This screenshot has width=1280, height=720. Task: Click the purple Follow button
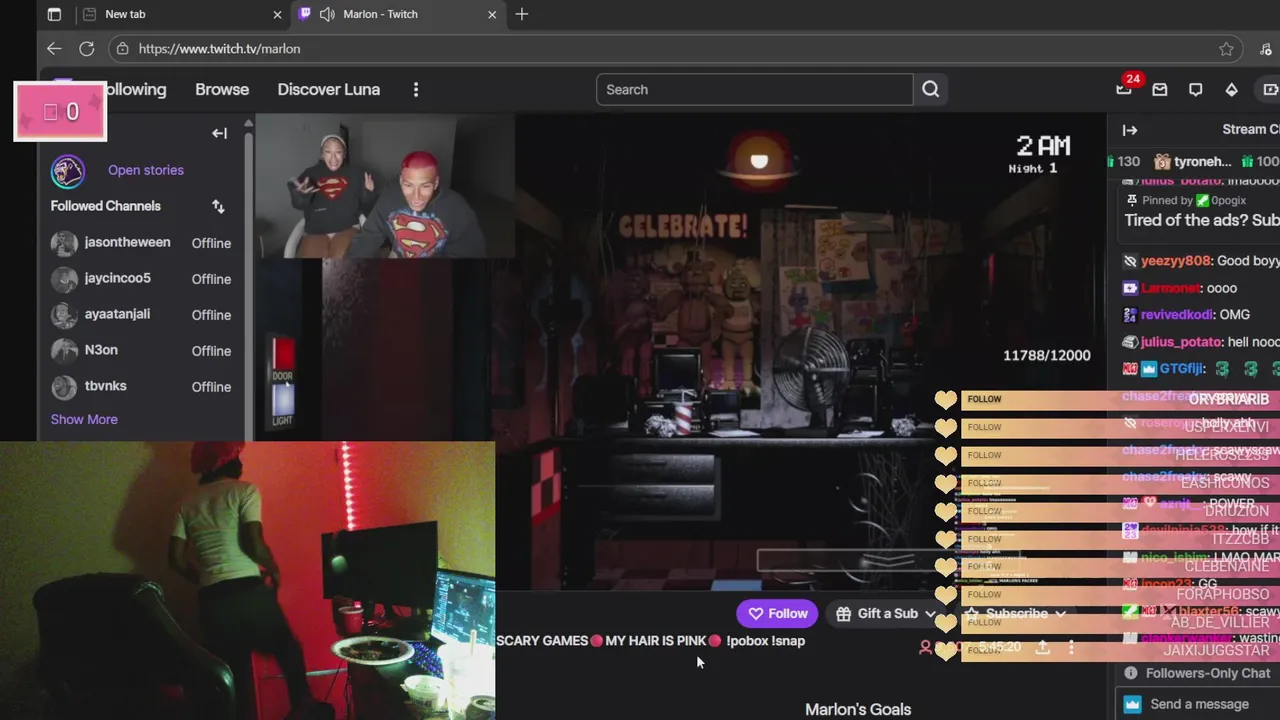[778, 614]
